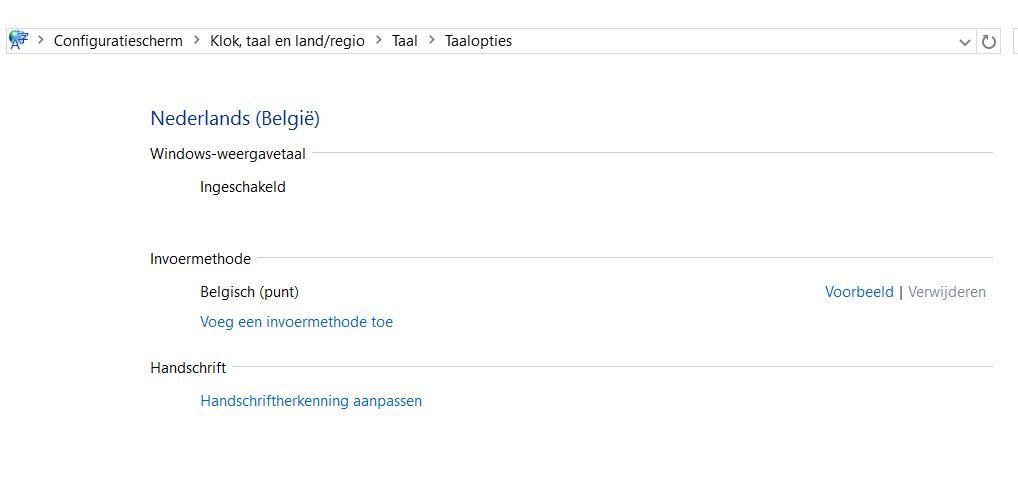Click the Control Panel language icon in address bar
This screenshot has width=1018, height=487.
19,41
